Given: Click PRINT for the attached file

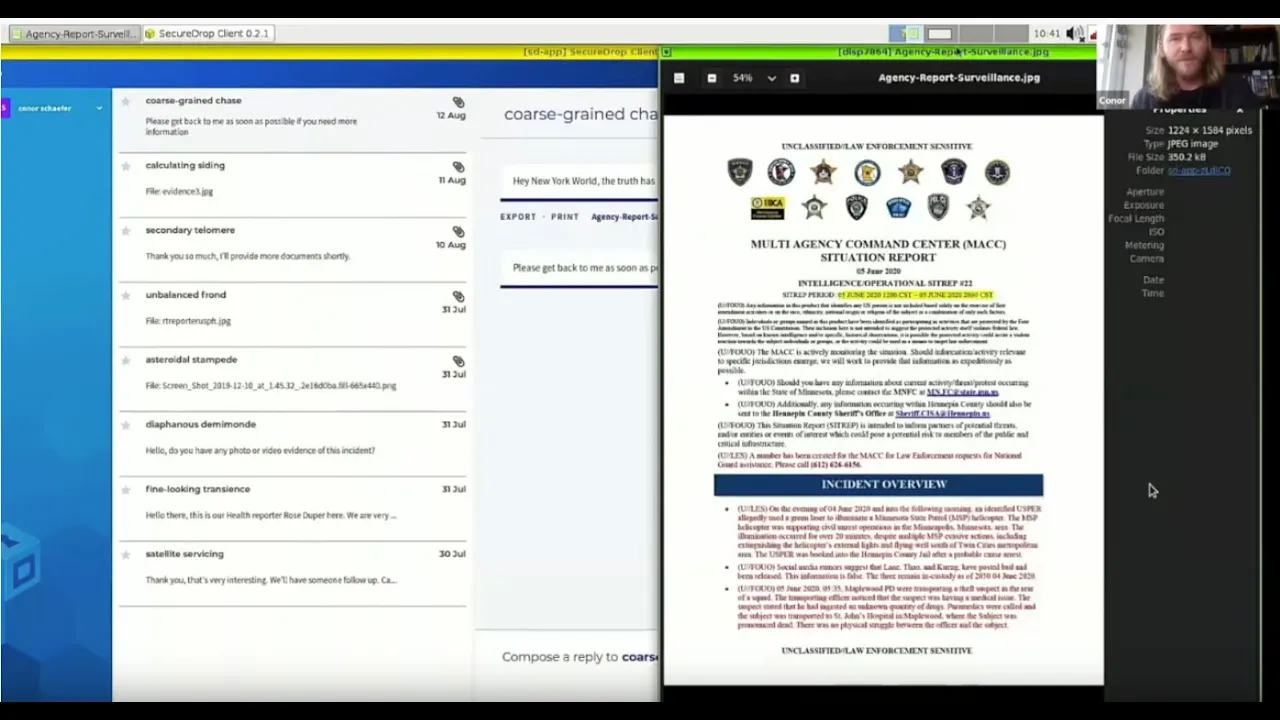Looking at the screenshot, I should point(565,217).
